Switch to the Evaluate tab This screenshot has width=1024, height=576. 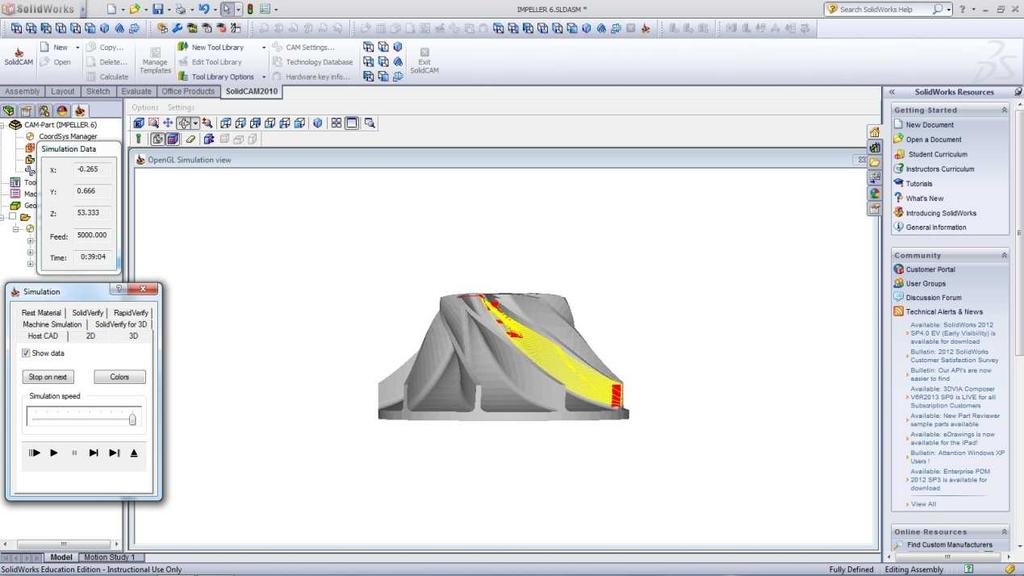[x=136, y=91]
